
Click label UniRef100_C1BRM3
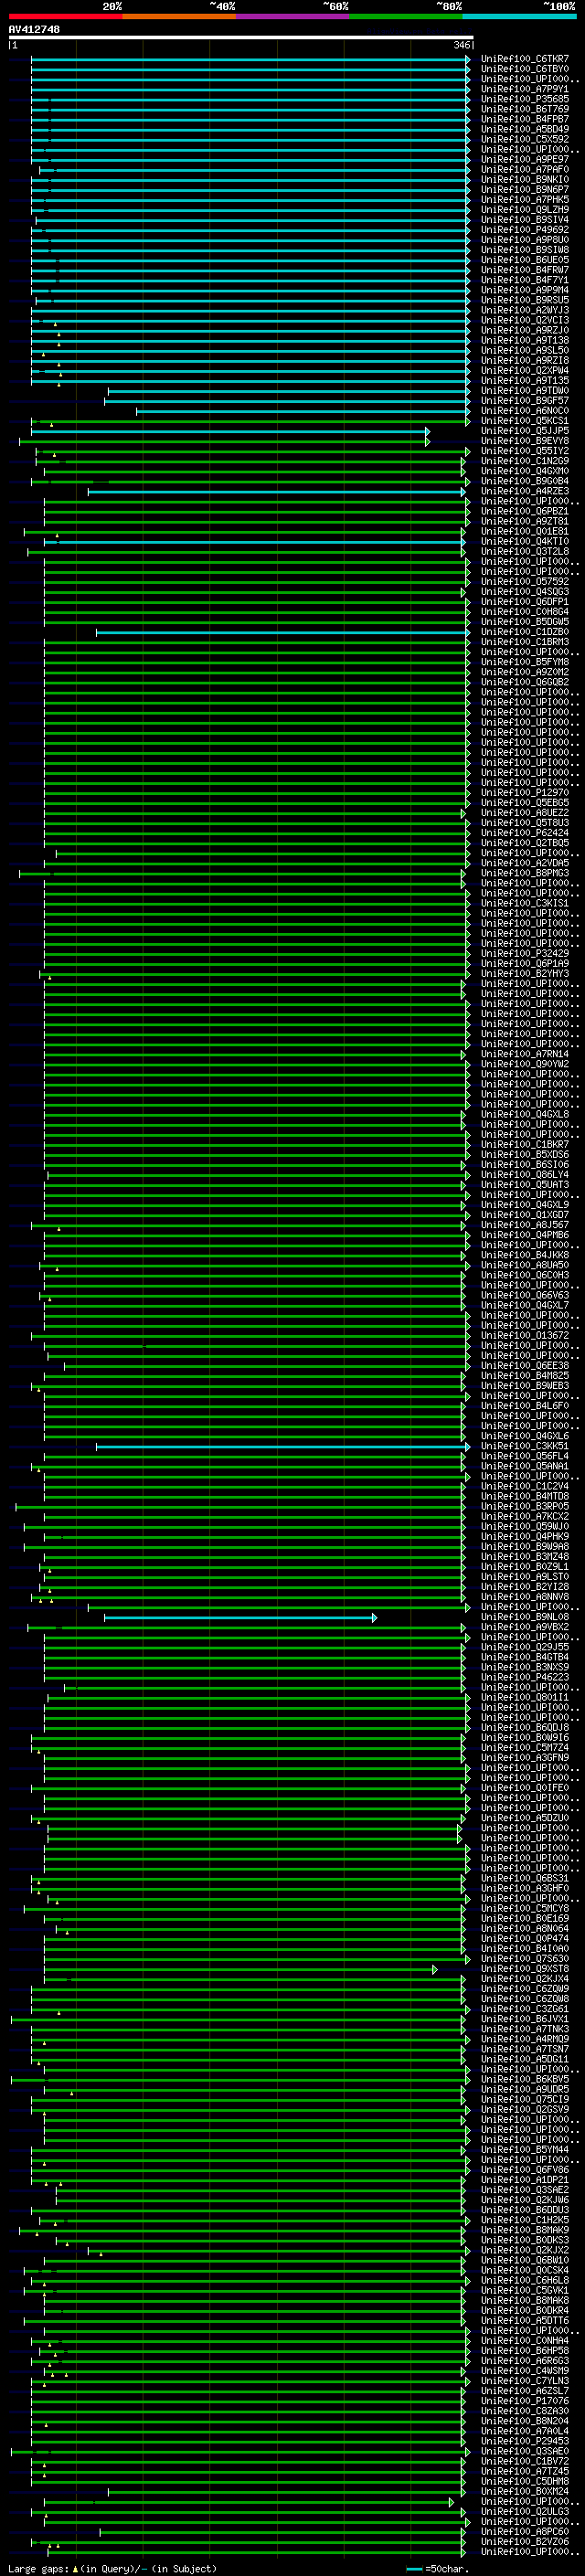point(525,642)
